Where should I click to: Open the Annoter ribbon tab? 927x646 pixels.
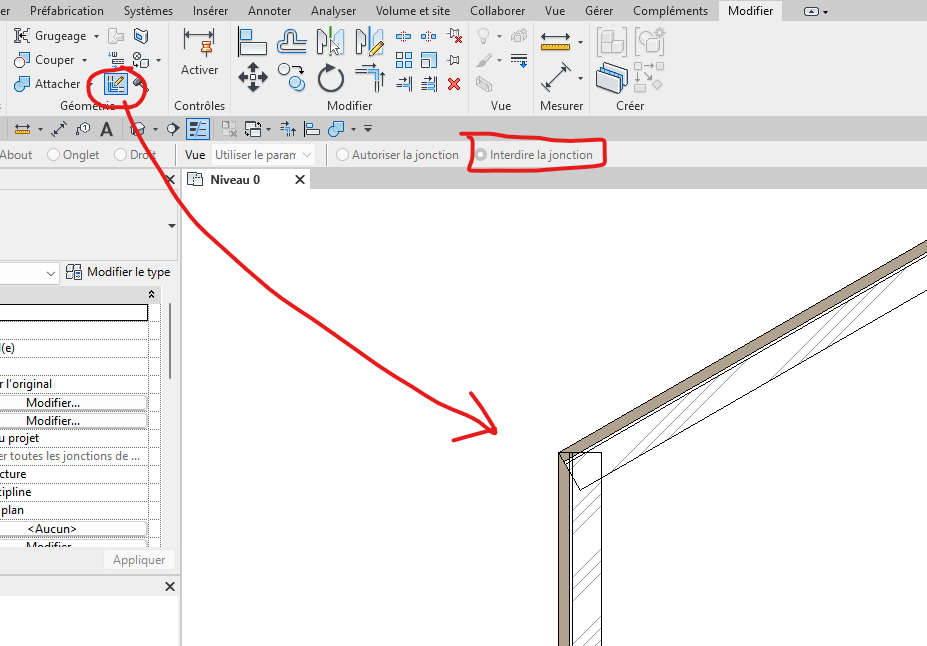270,11
